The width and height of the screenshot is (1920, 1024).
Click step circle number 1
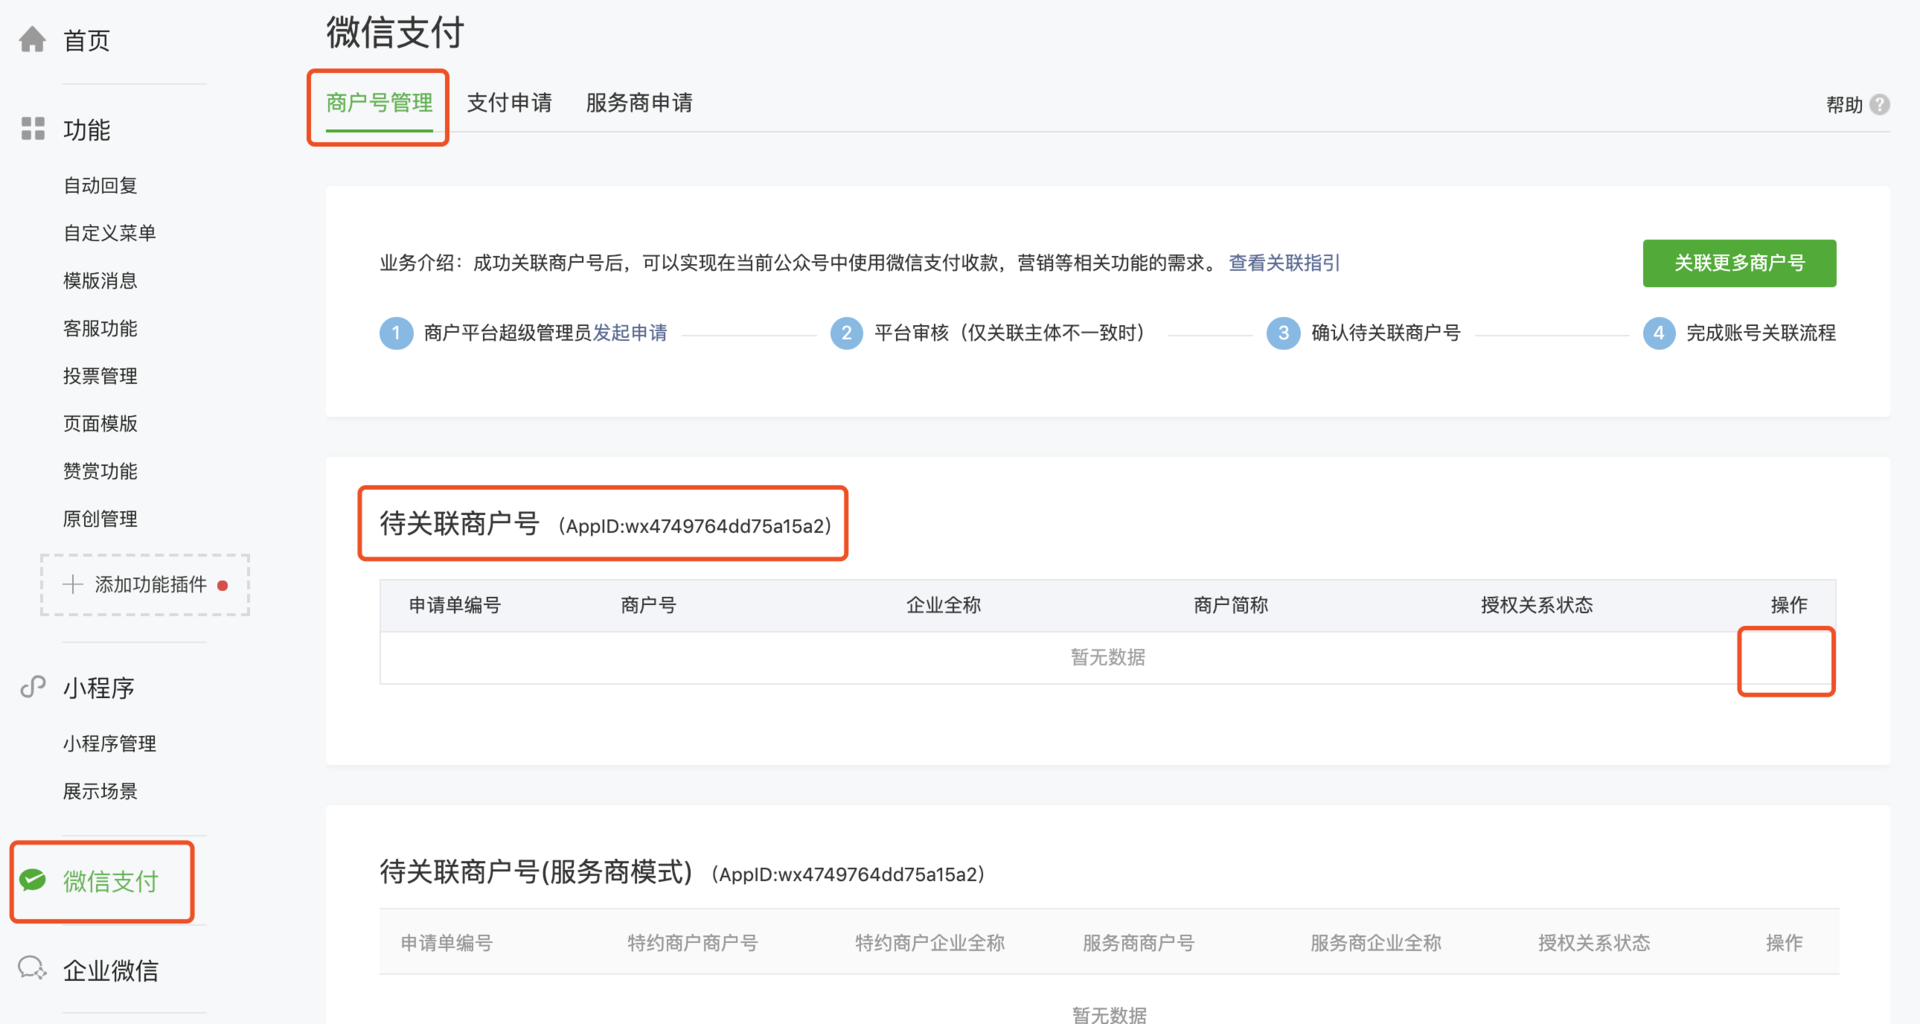pyautogui.click(x=396, y=333)
